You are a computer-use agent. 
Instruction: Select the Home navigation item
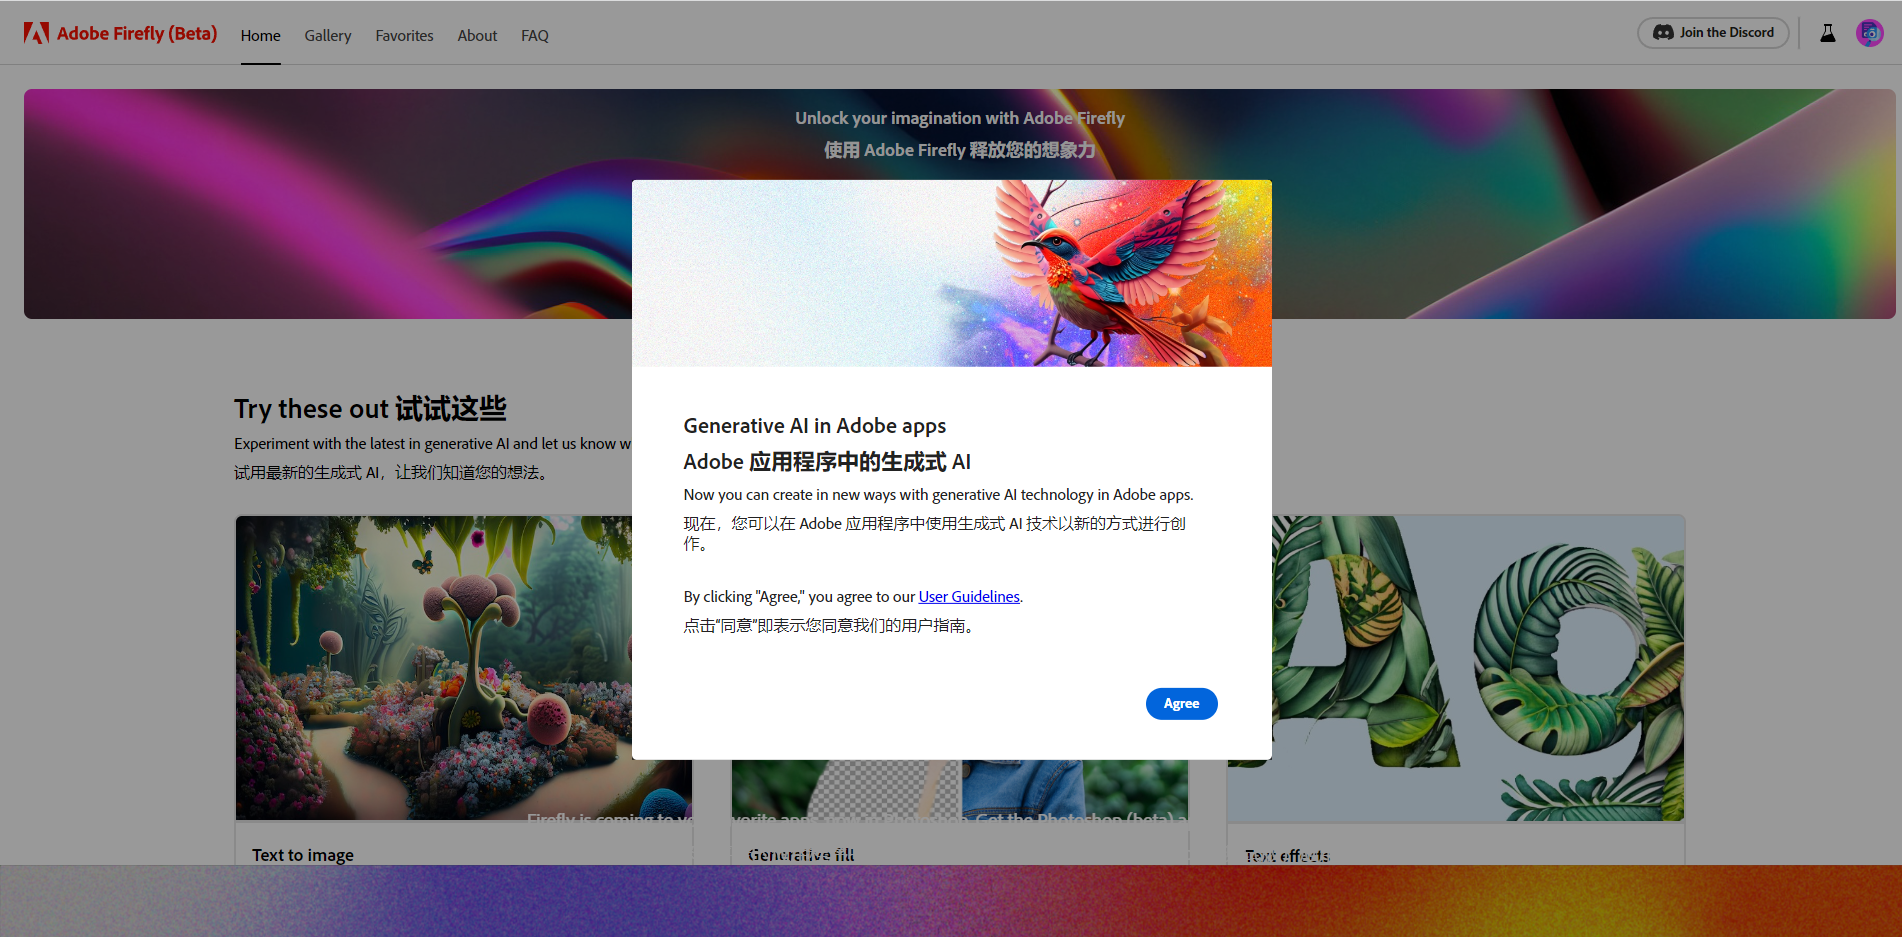pyautogui.click(x=260, y=36)
